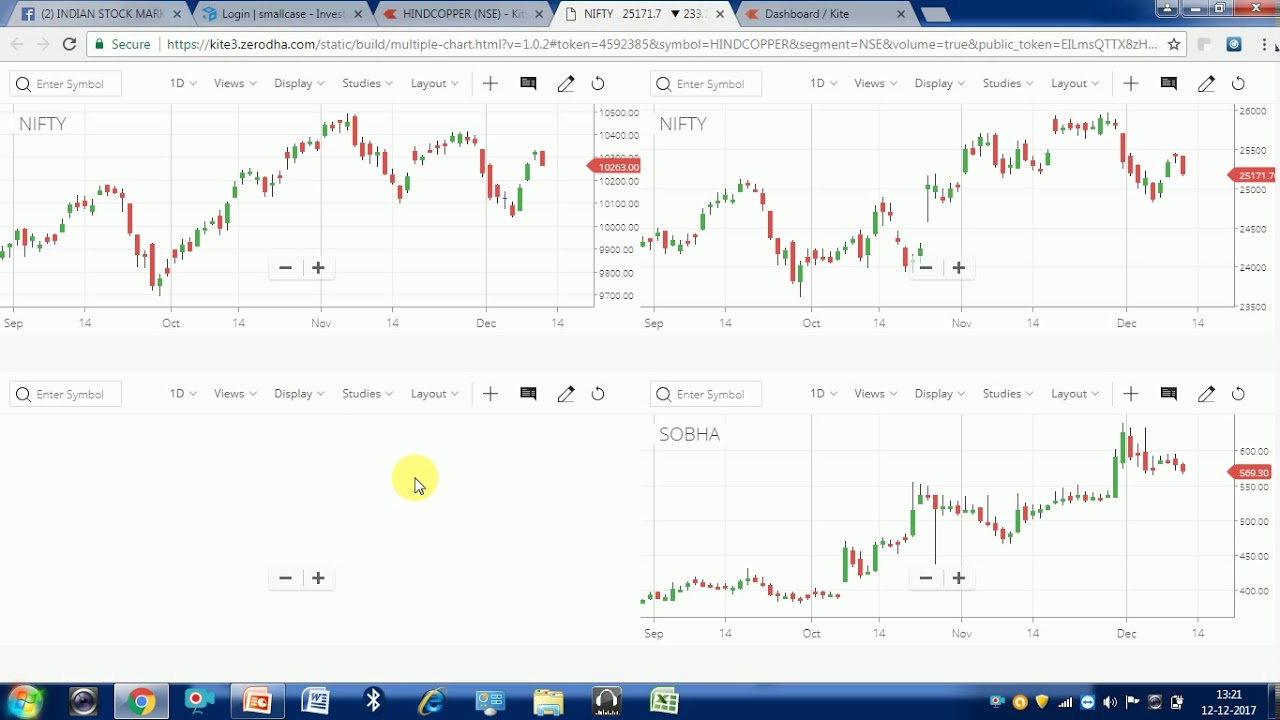
Task: Click the Enter Symbol search on NIFTY 25171 chart
Action: (706, 84)
